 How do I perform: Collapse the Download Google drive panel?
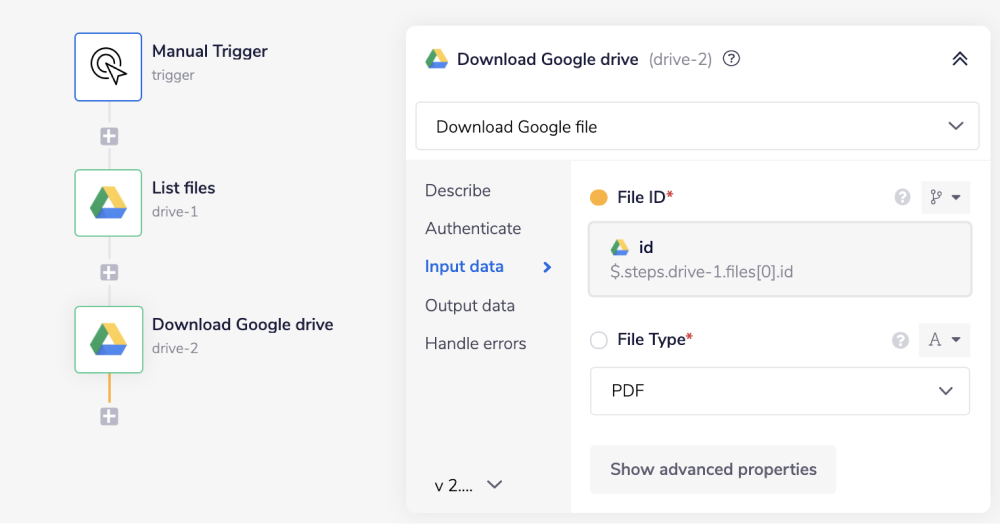coord(959,59)
